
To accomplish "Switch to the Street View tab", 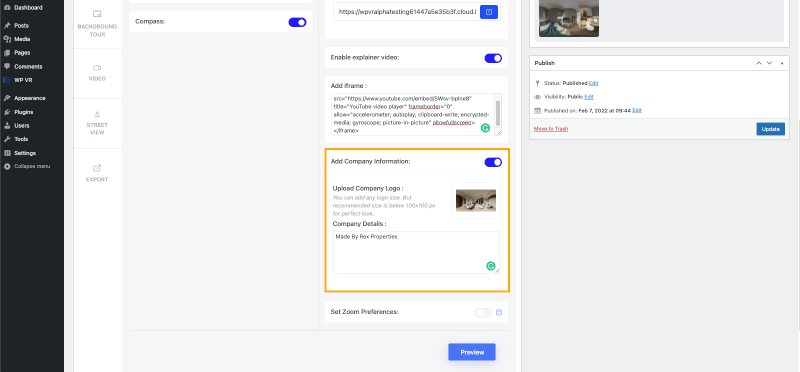I will click(97, 123).
